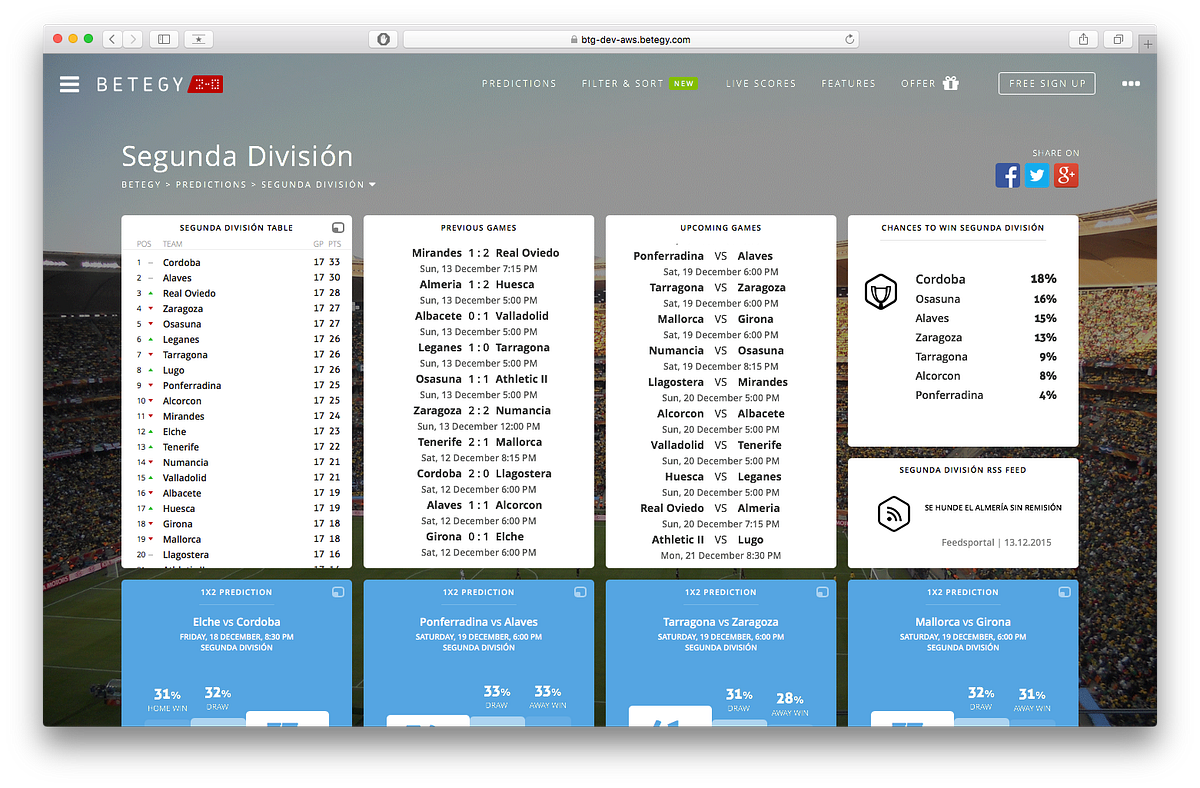Reload the page in the address bar
Image resolution: width=1200 pixels, height=788 pixels.
(x=850, y=40)
